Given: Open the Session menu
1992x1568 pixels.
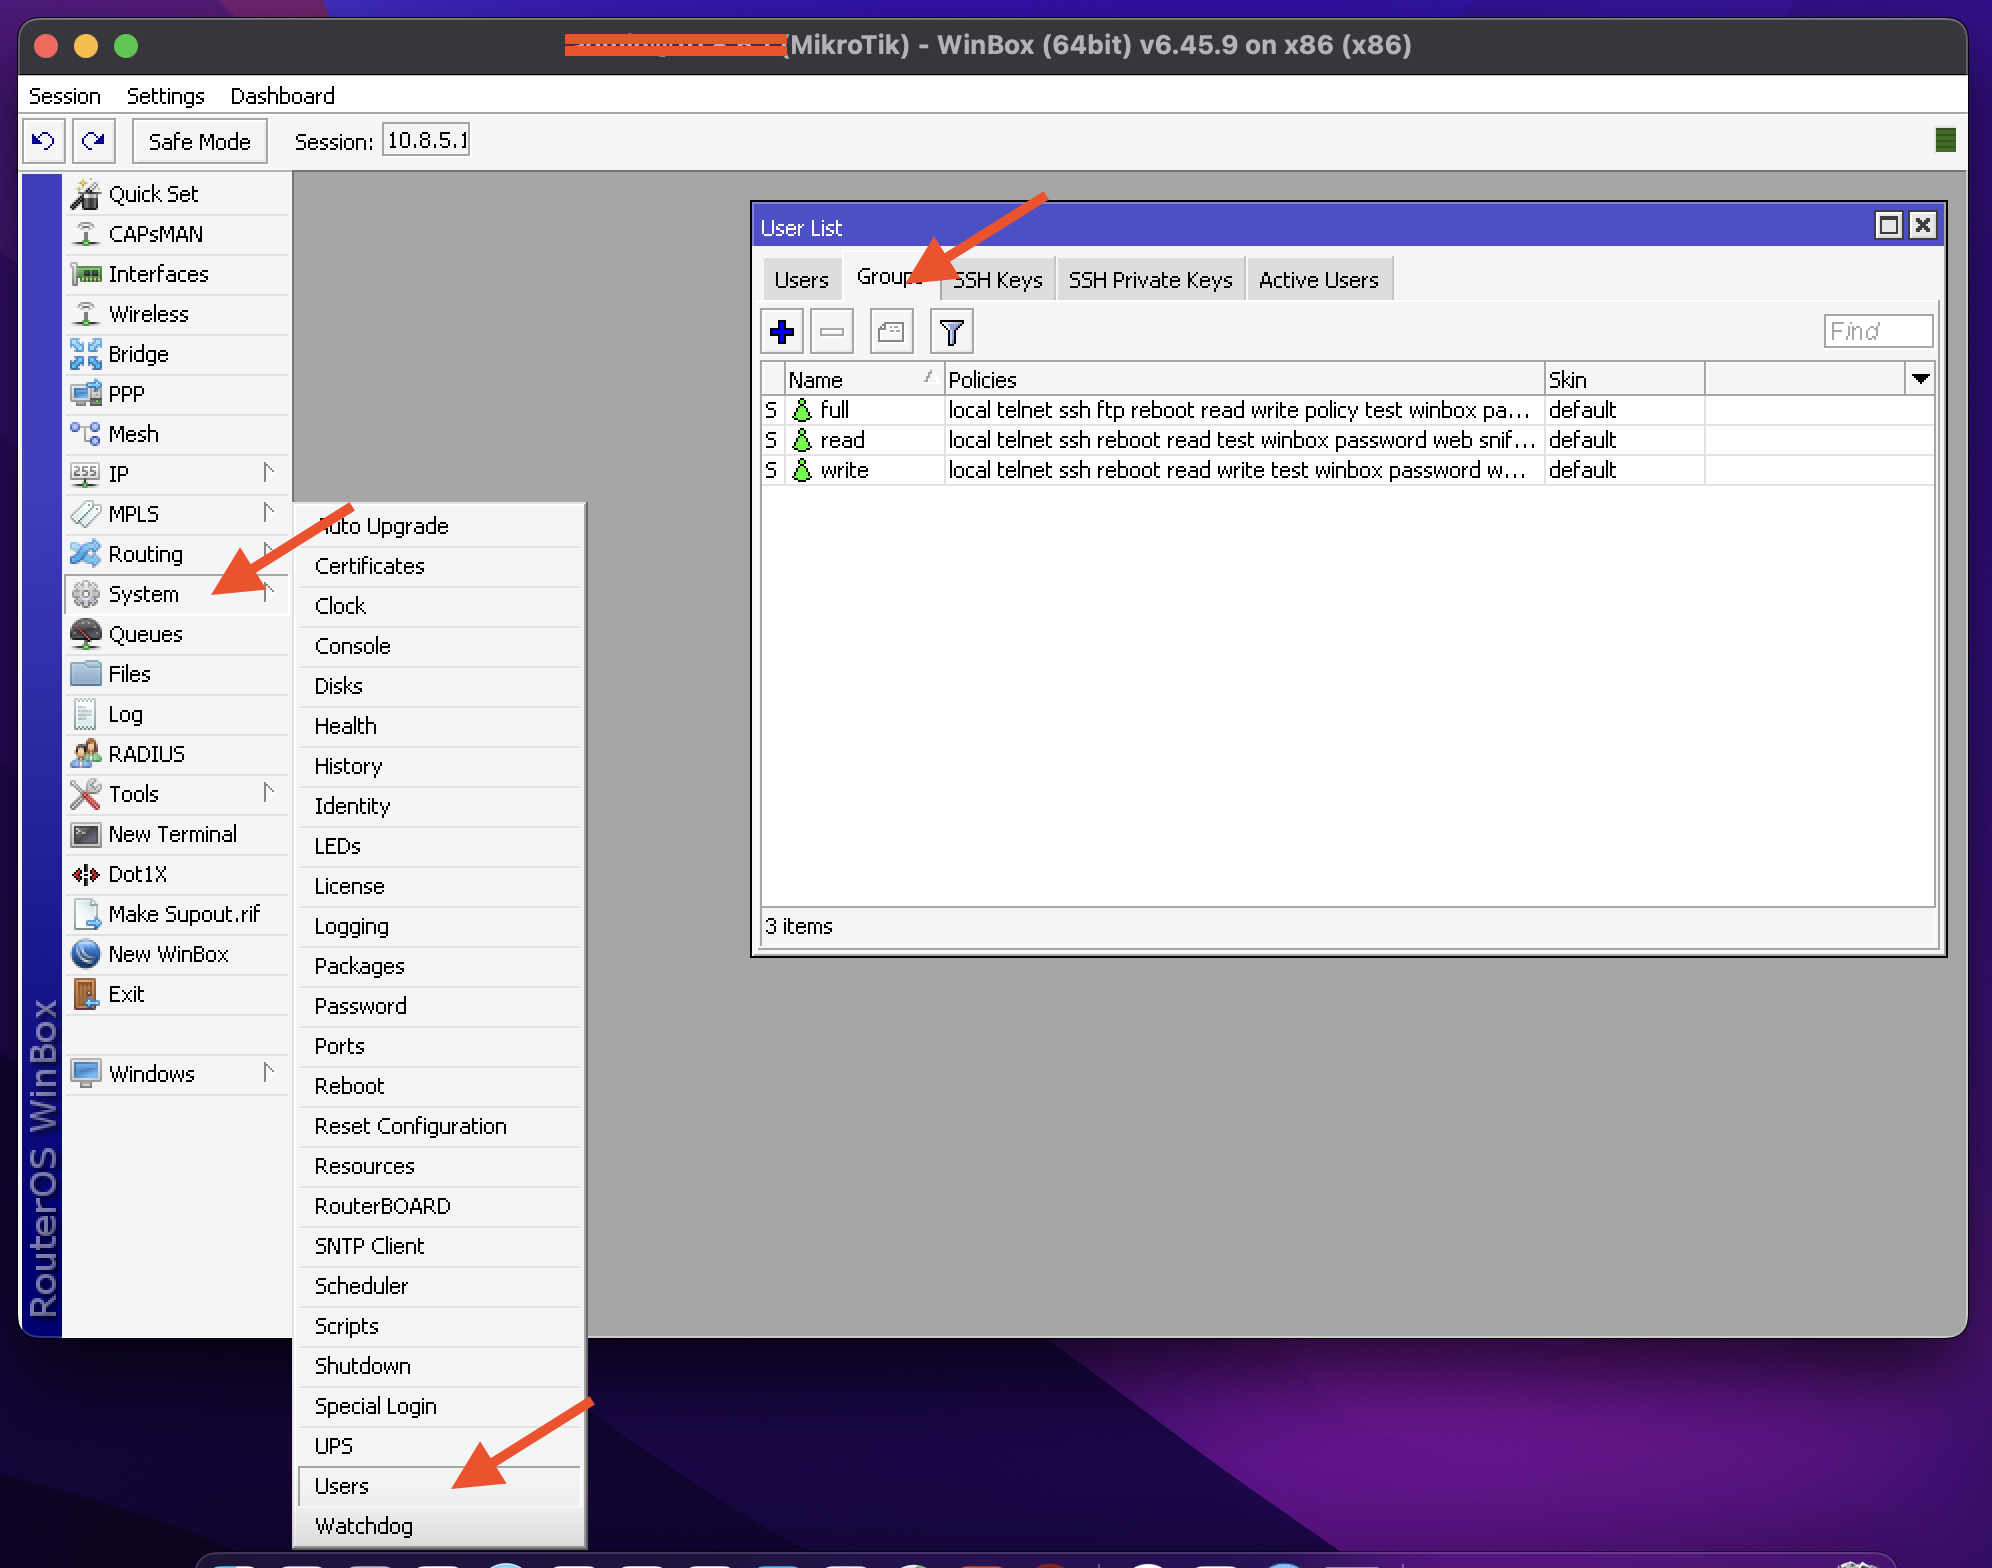Looking at the screenshot, I should (65, 96).
